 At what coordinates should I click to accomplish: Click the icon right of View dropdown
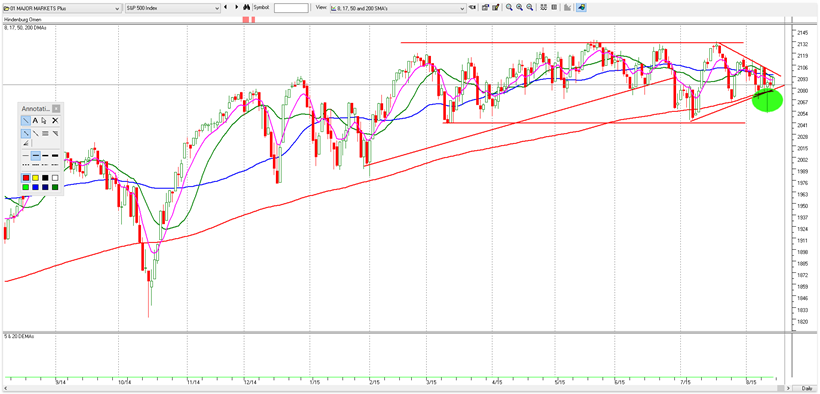(x=472, y=7)
